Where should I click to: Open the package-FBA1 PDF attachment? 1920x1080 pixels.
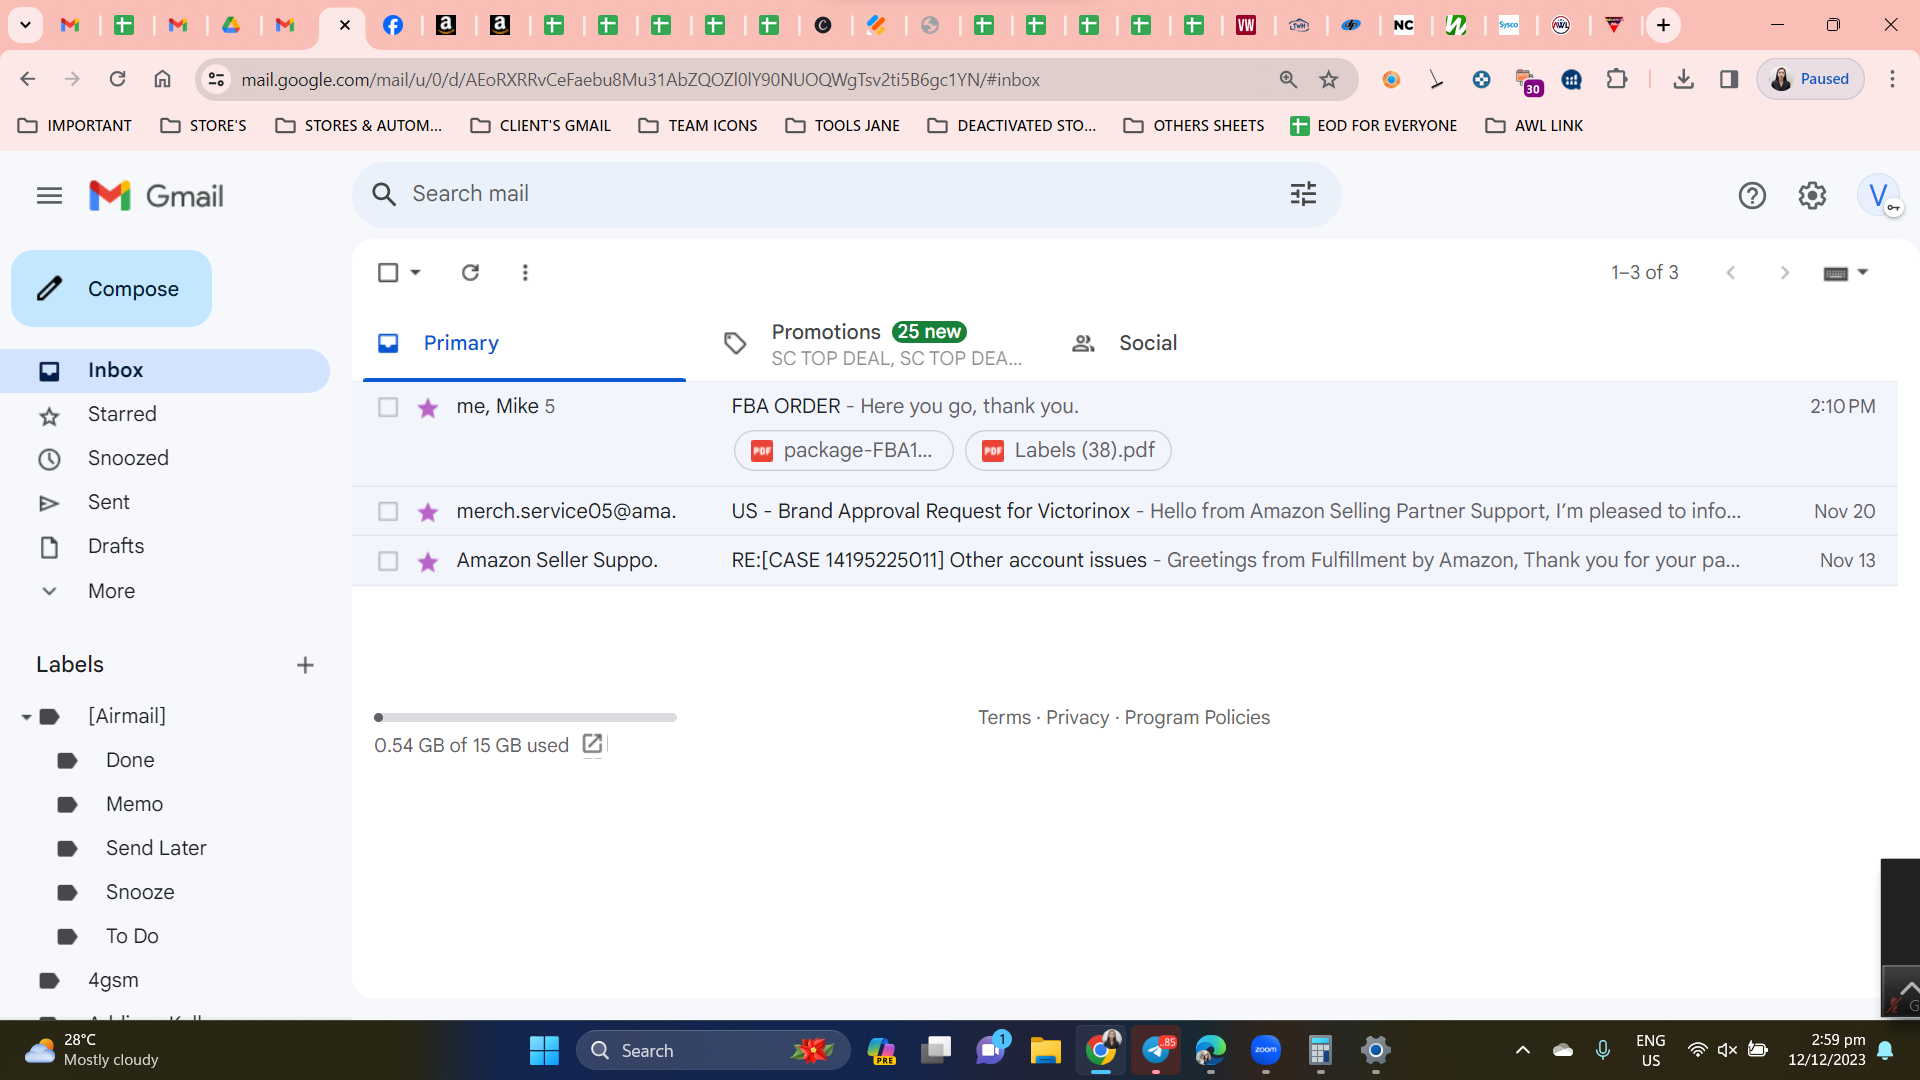click(844, 451)
